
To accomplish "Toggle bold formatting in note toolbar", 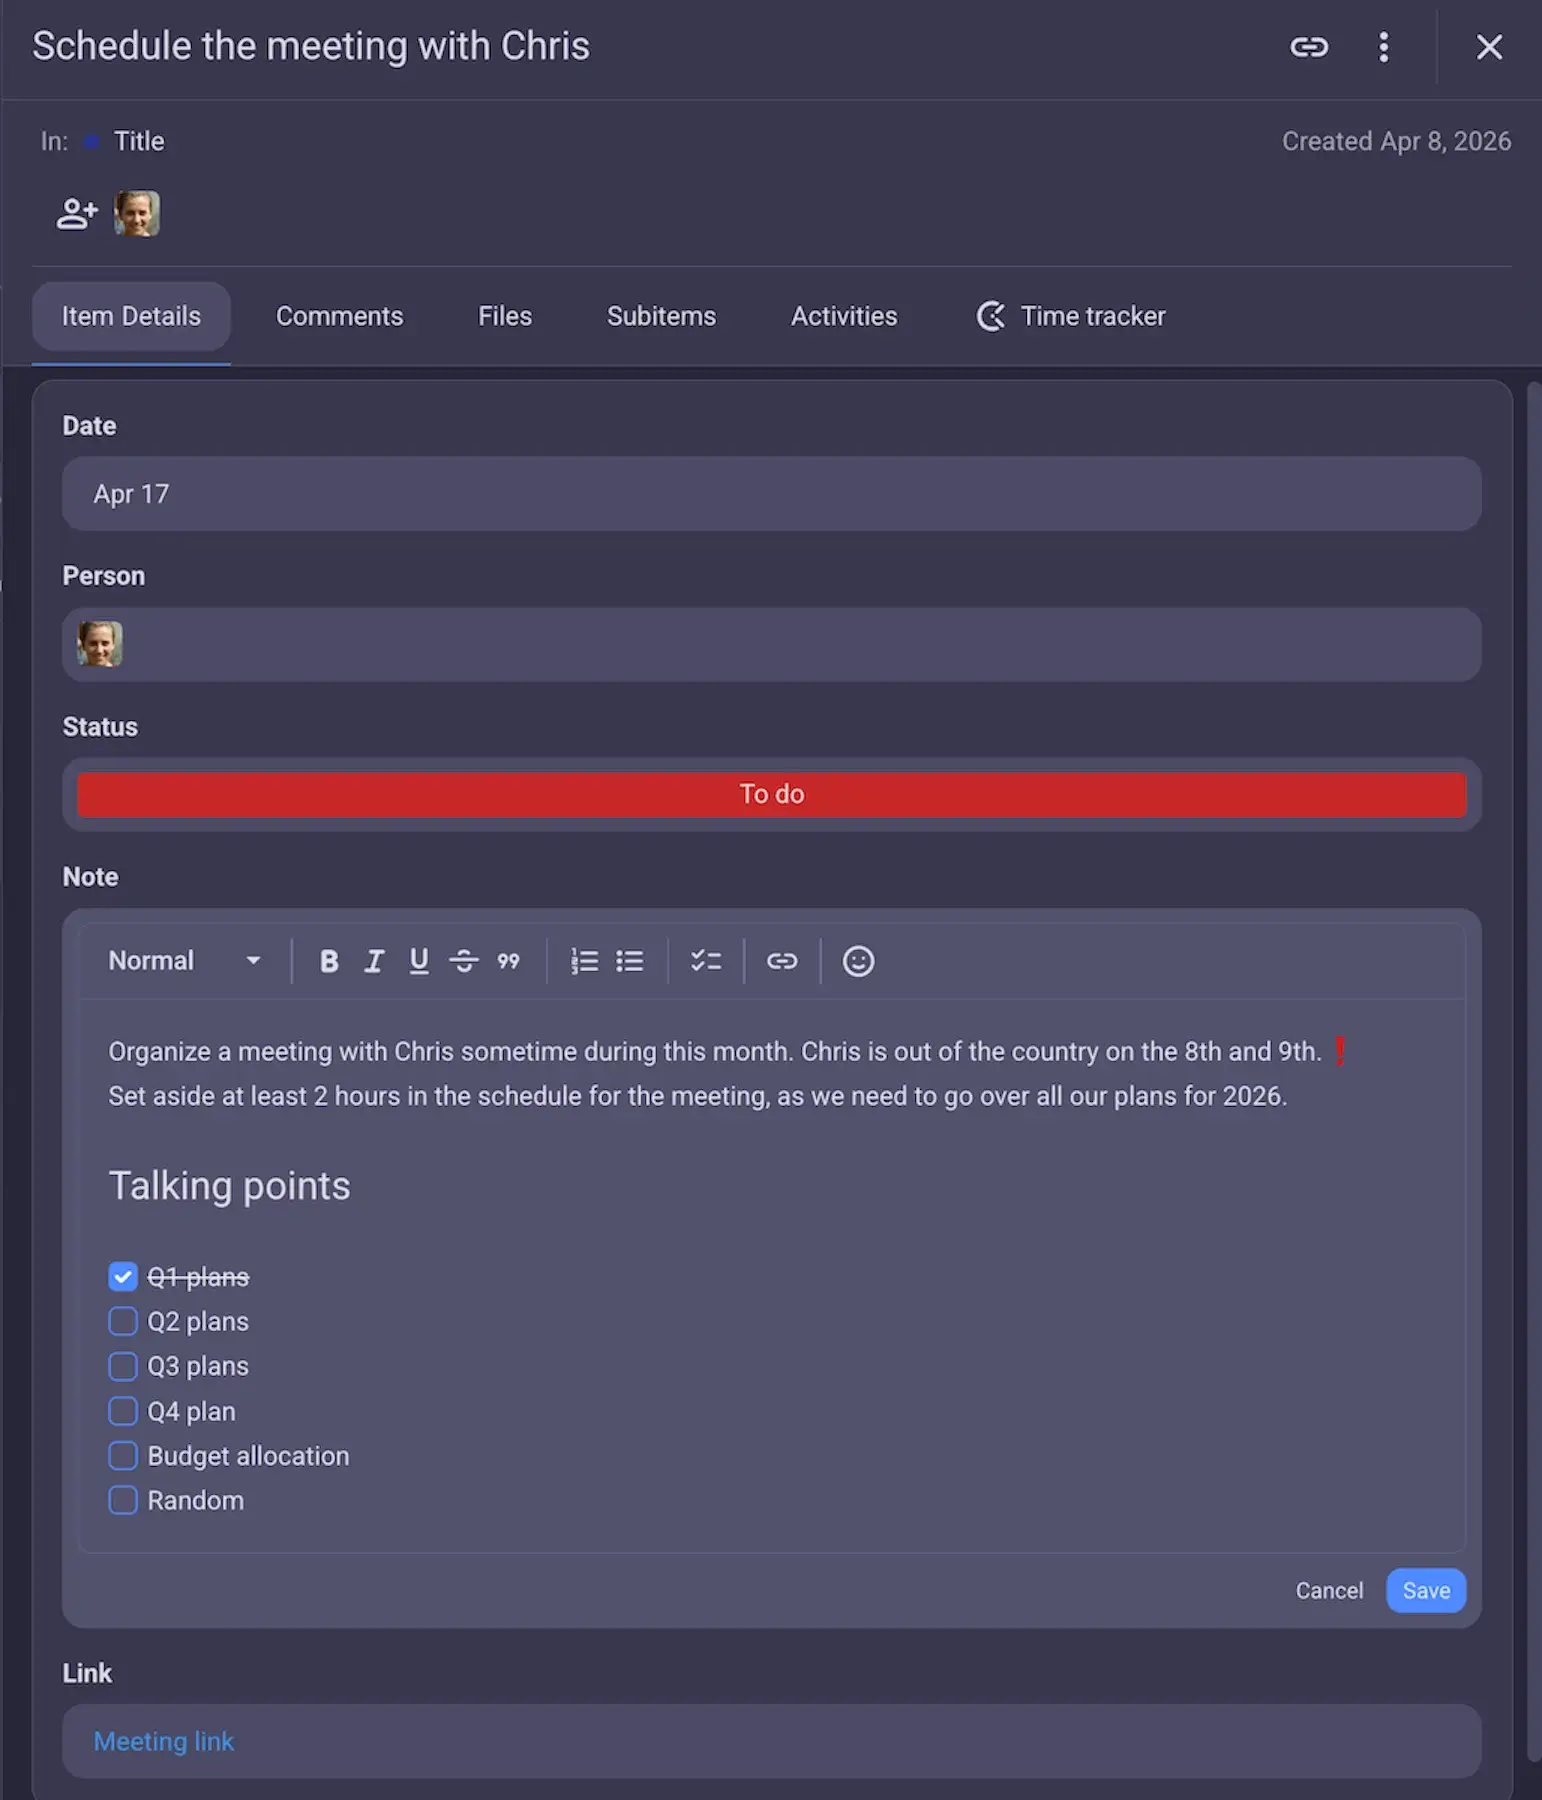I will point(329,961).
